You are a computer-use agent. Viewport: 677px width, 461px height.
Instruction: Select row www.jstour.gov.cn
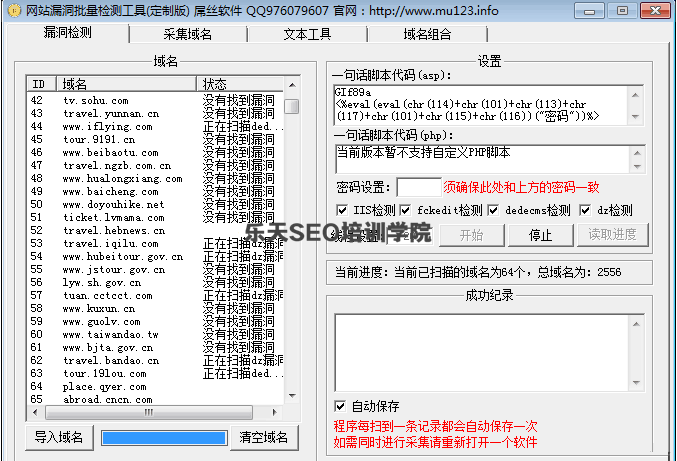[155, 269]
